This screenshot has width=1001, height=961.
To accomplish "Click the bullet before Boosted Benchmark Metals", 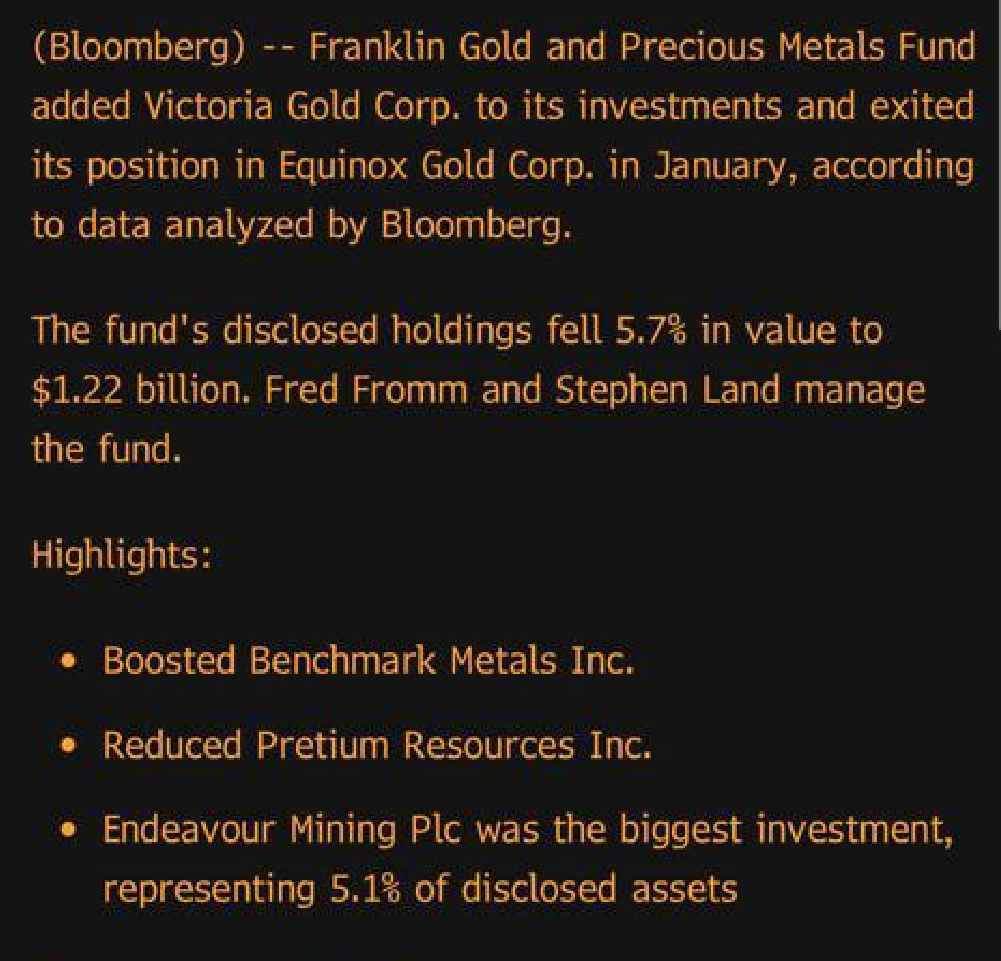I will tap(69, 661).
